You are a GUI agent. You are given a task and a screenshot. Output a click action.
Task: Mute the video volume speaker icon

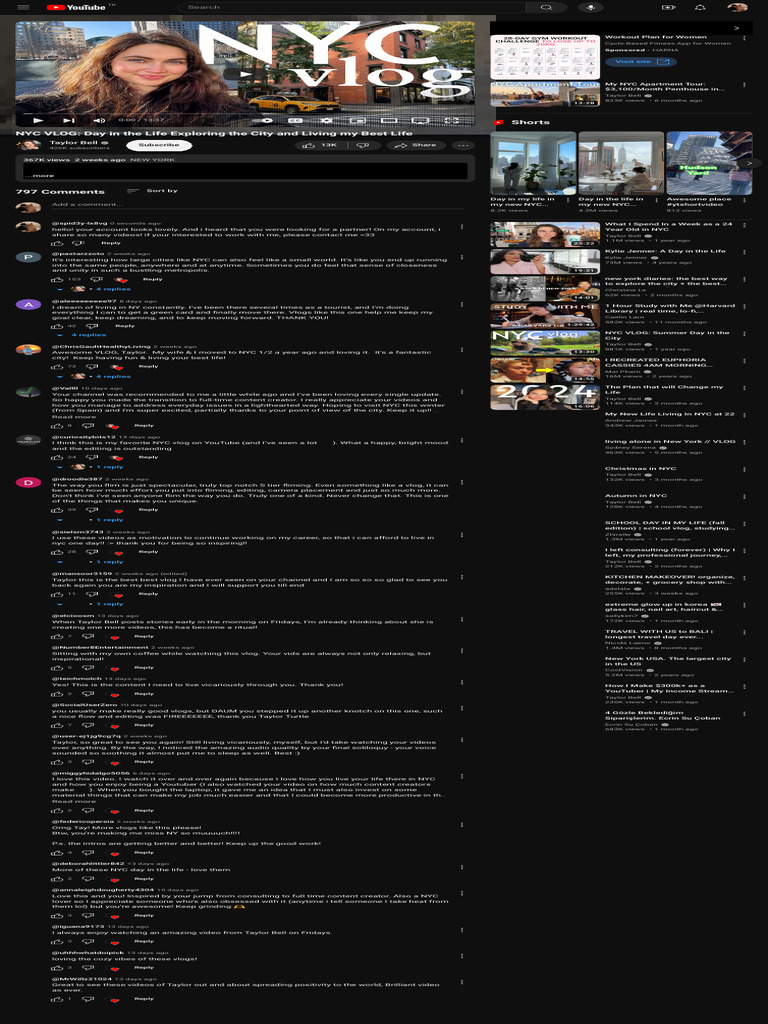(99, 120)
